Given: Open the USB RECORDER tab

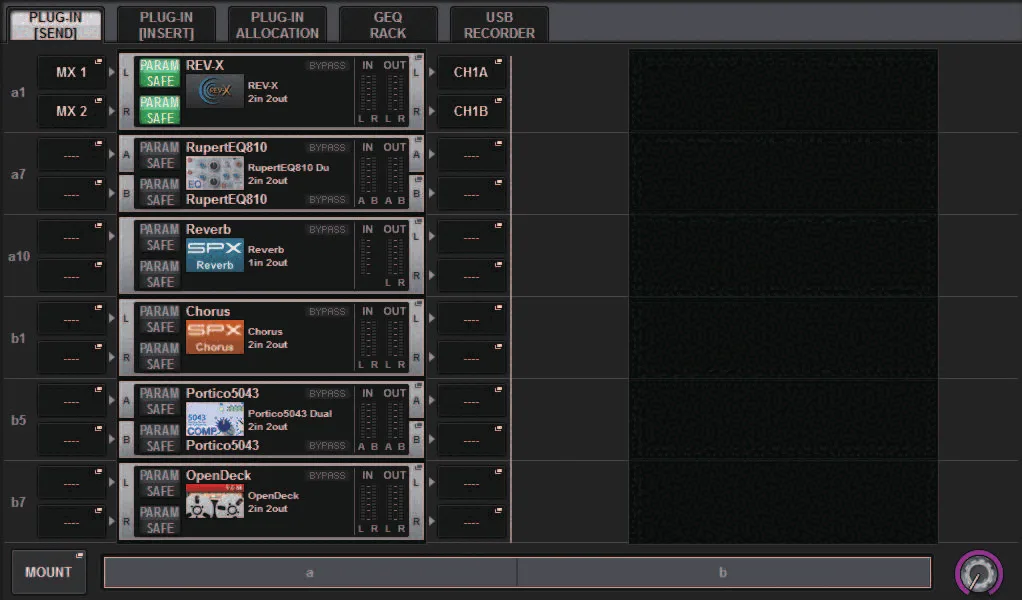Looking at the screenshot, I should point(499,25).
